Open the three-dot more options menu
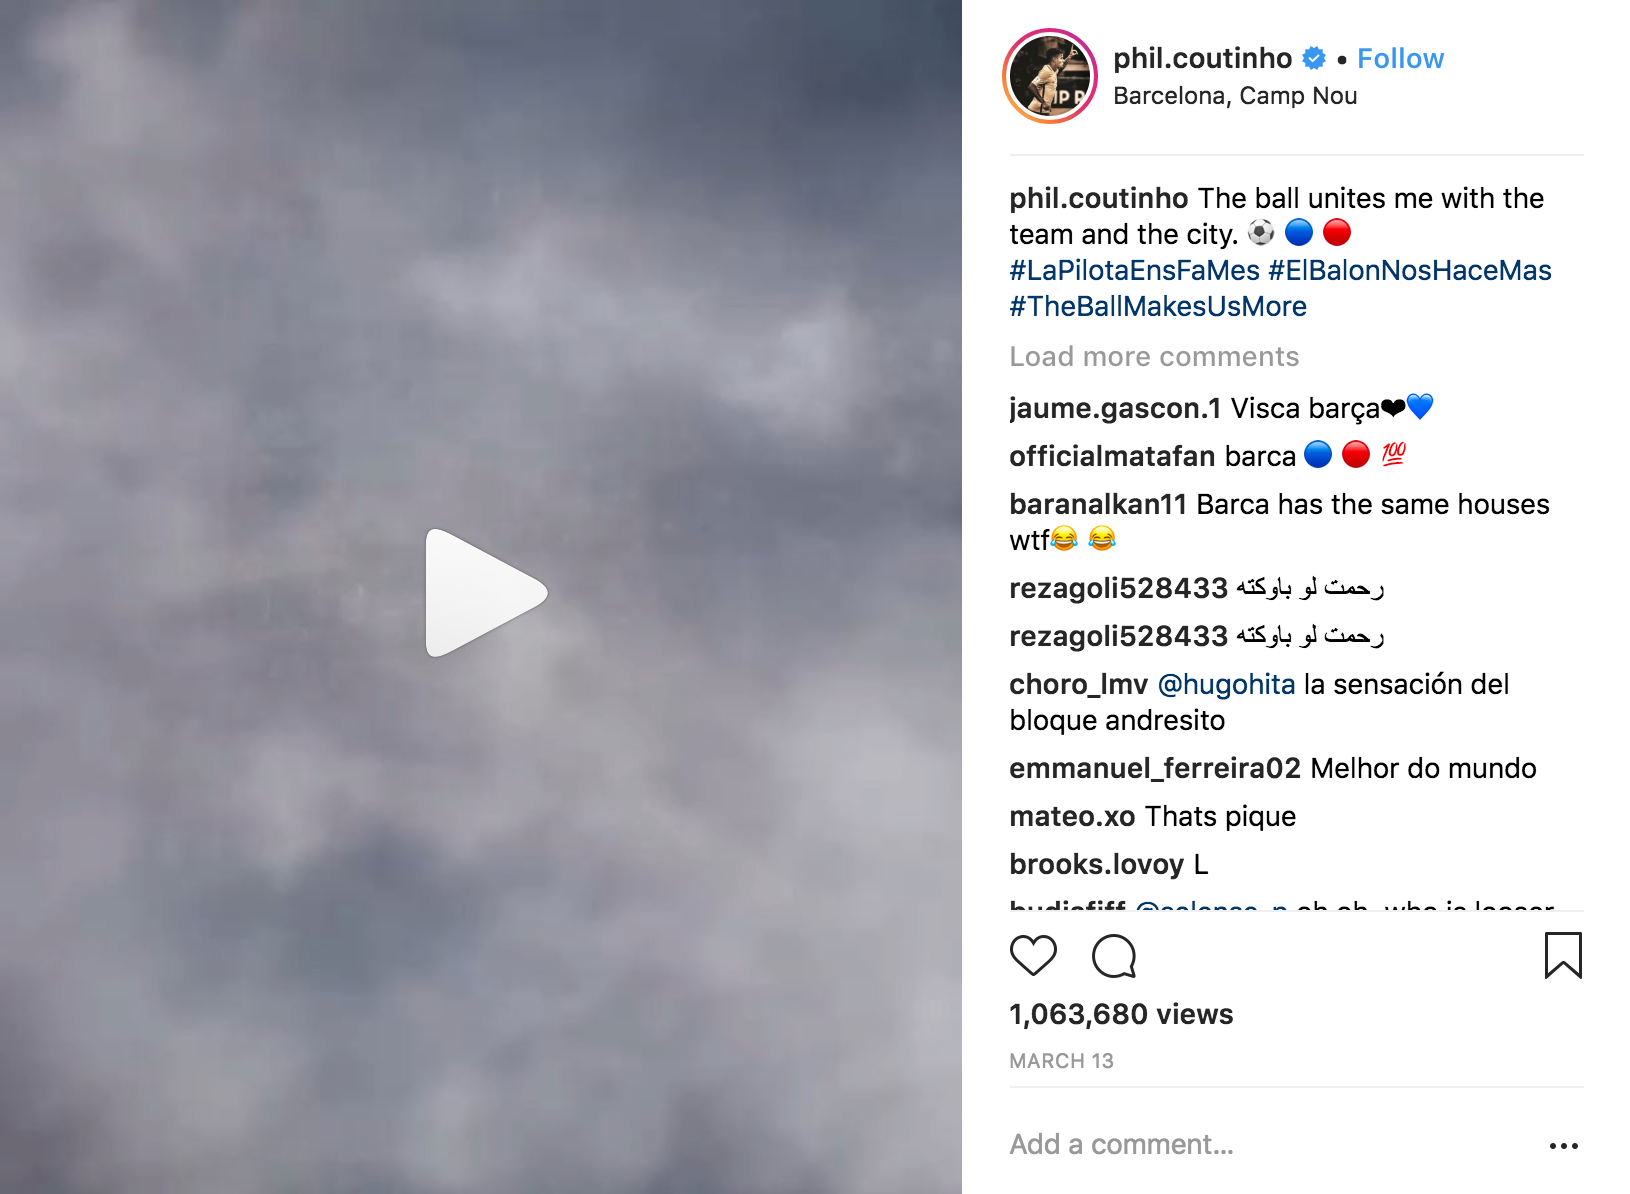The width and height of the screenshot is (1630, 1194). 1563,1146
